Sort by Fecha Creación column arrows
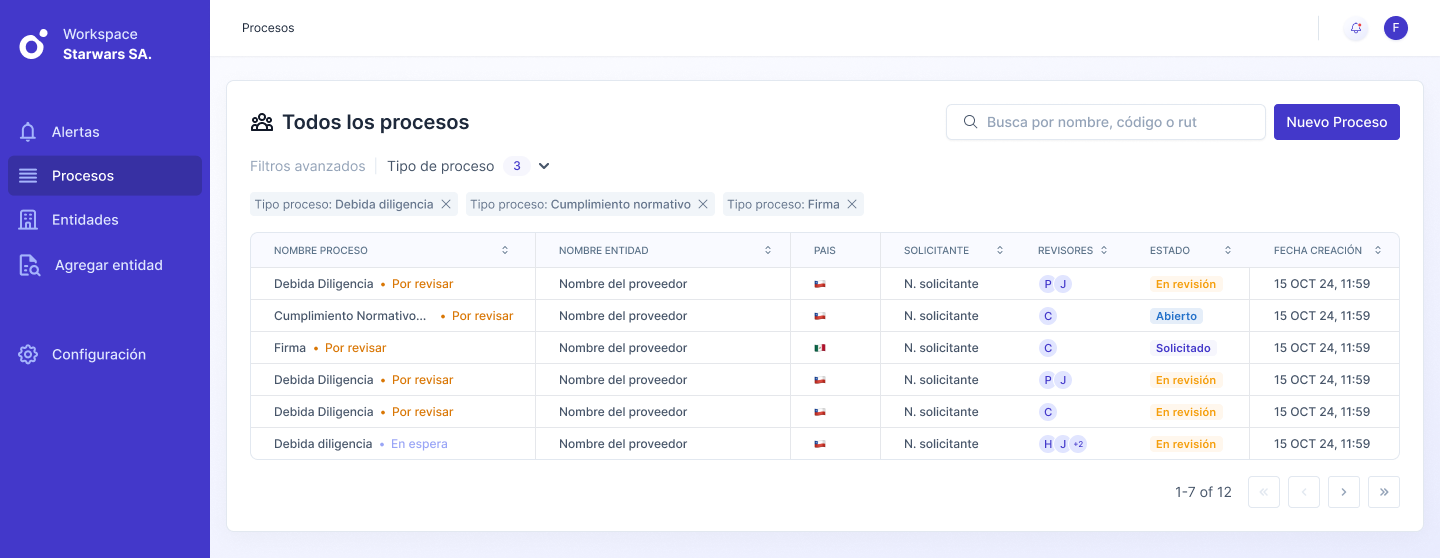 pos(1378,250)
